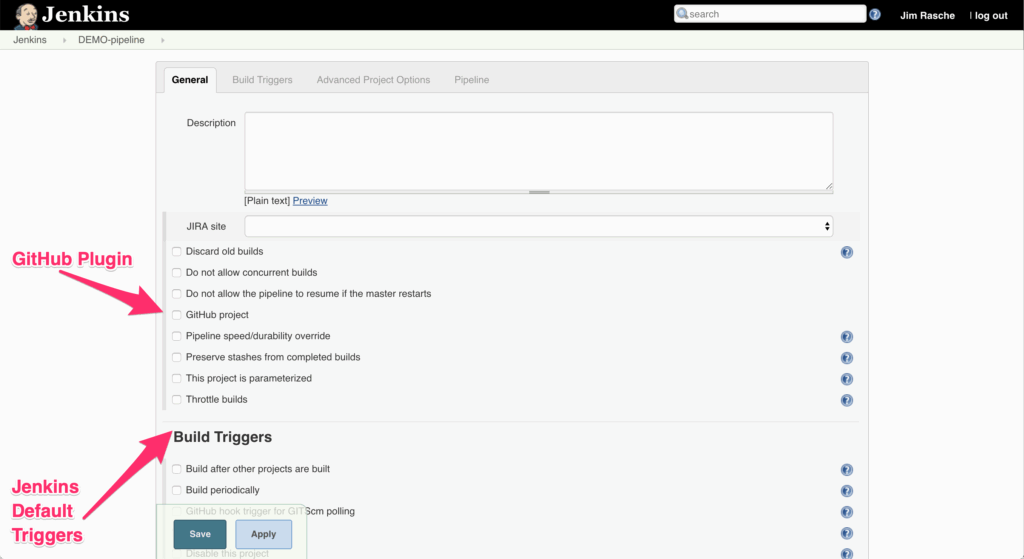Open help for Pipeline speed/durability override

(846, 337)
